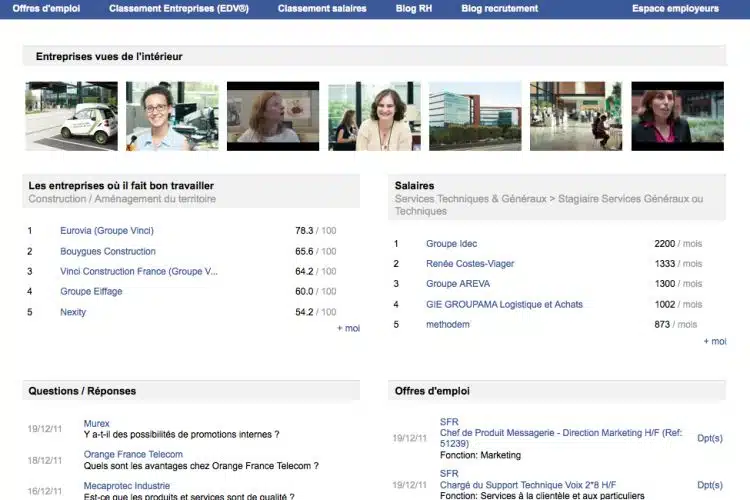Go to Espace employeurs

[675, 9]
